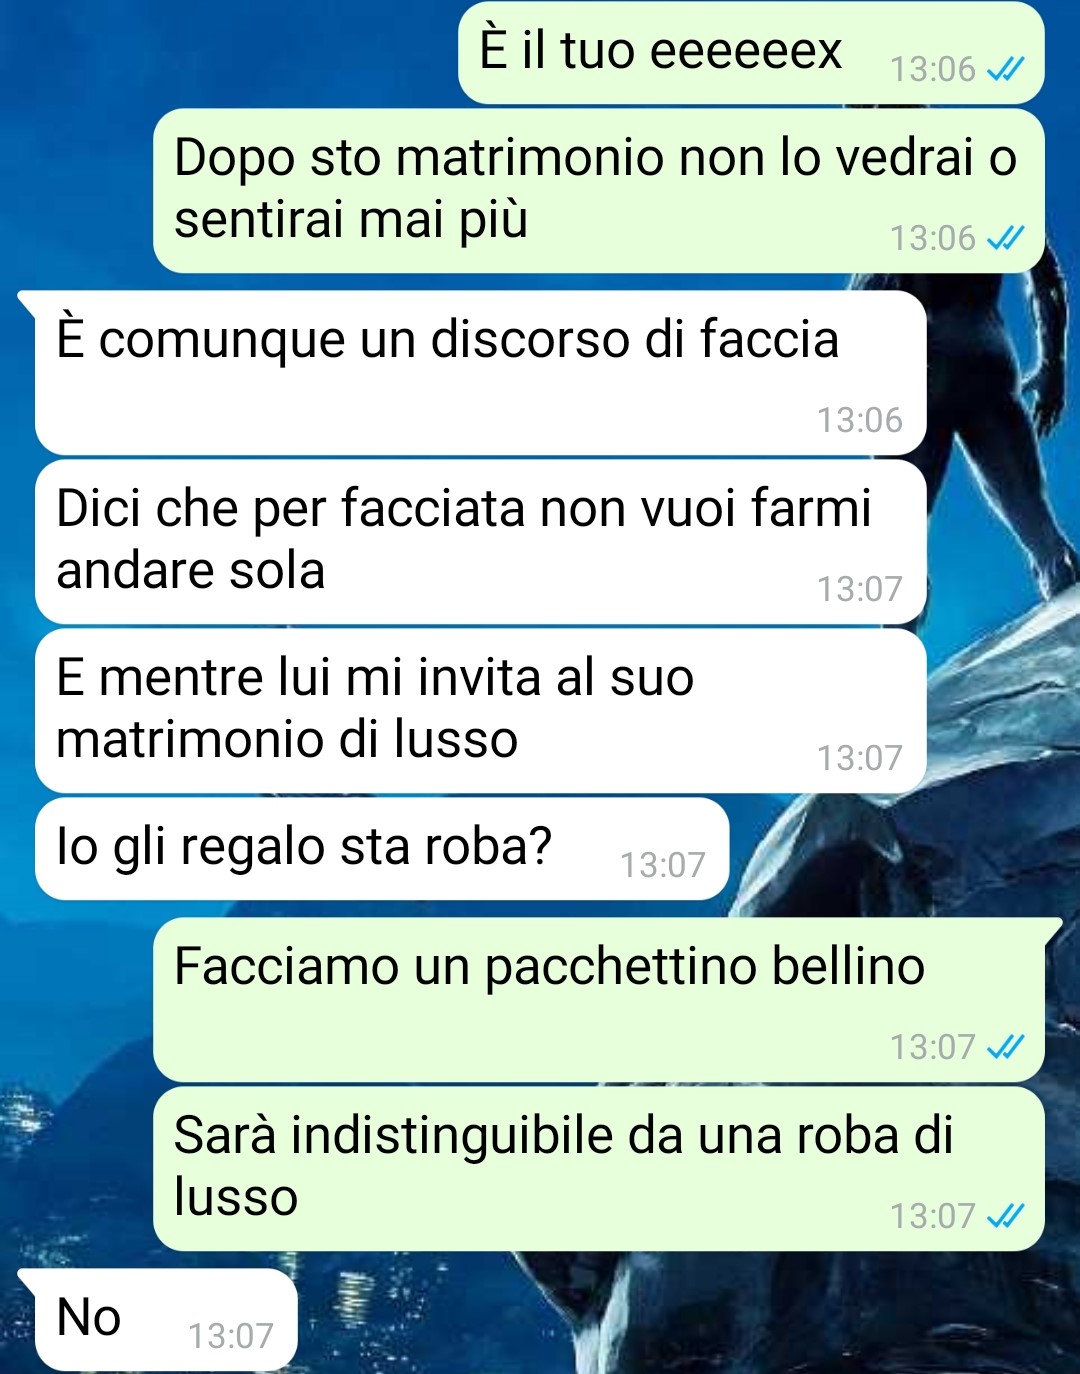Select the 'Io gli regalo sta roba?' bubble
Image resolution: width=1080 pixels, height=1374 pixels.
pyautogui.click(x=382, y=848)
